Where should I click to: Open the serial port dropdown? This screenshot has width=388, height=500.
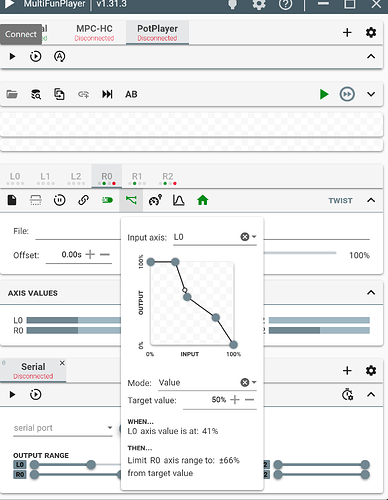coord(63,428)
